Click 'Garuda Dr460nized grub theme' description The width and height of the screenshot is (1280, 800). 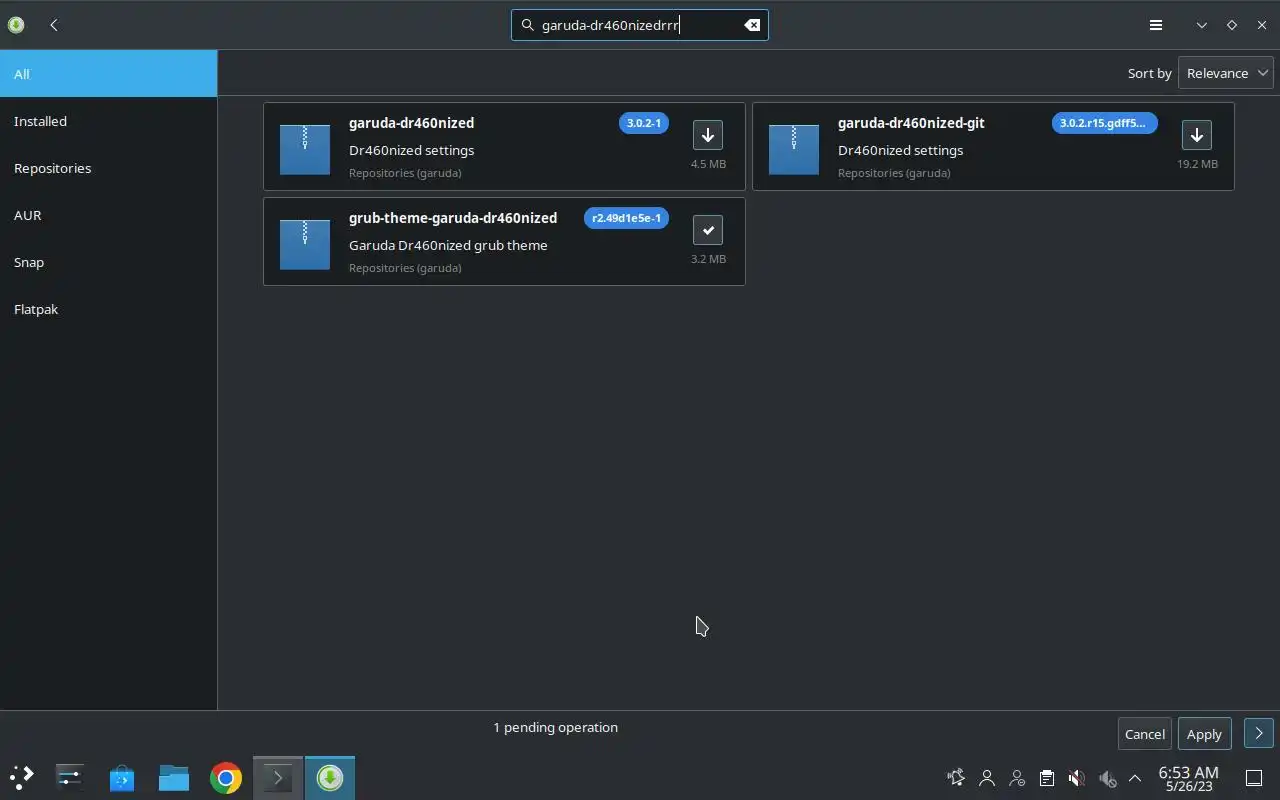pyautogui.click(x=448, y=245)
